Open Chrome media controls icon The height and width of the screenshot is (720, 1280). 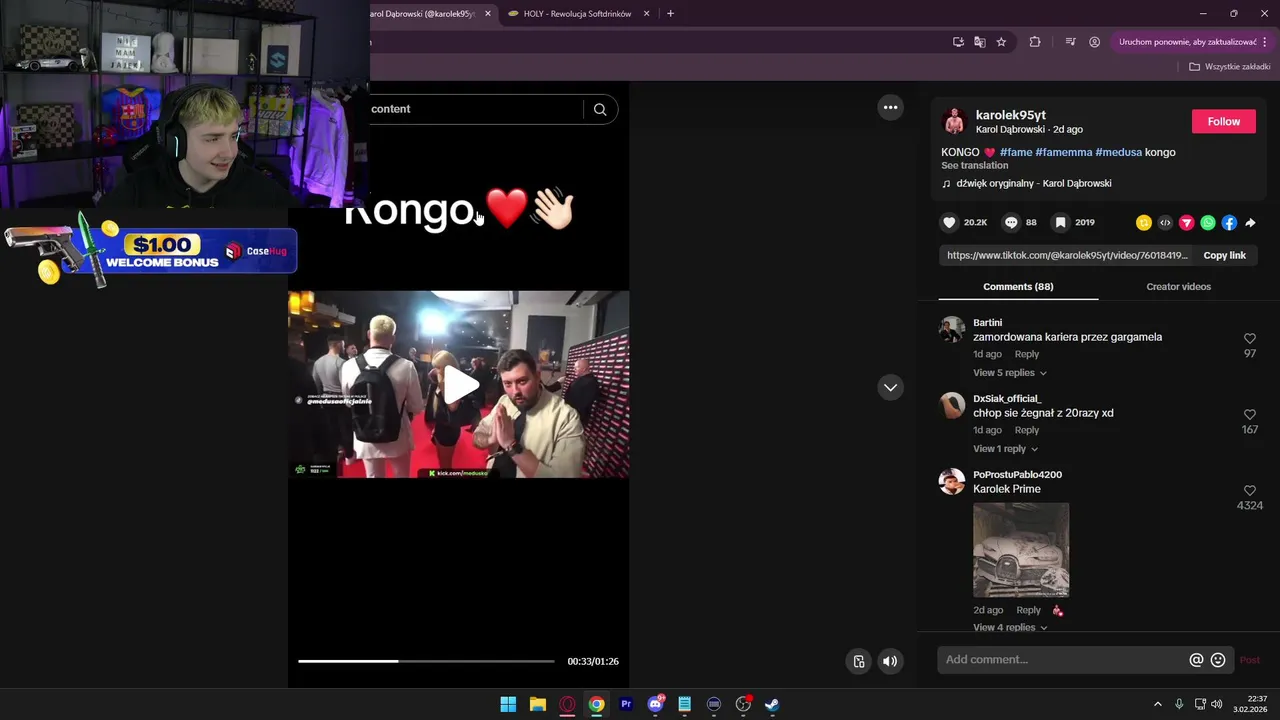(x=1070, y=42)
